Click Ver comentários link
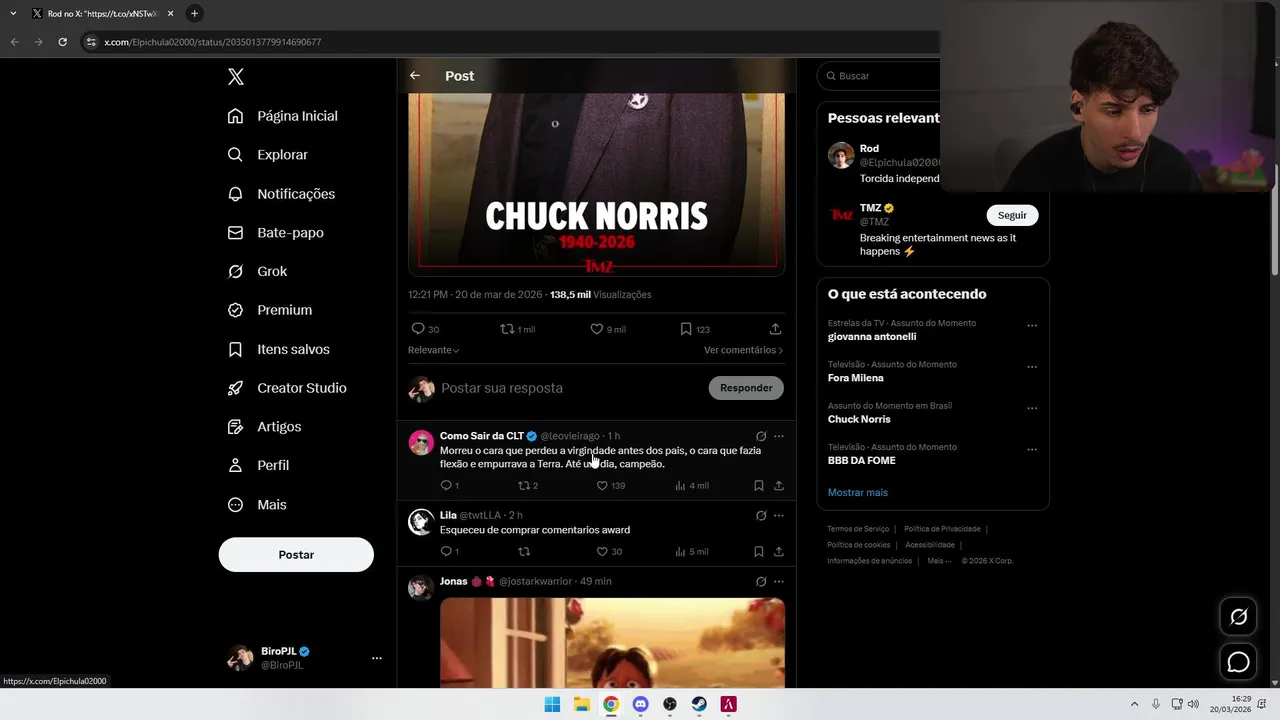The height and width of the screenshot is (720, 1280). (x=743, y=350)
